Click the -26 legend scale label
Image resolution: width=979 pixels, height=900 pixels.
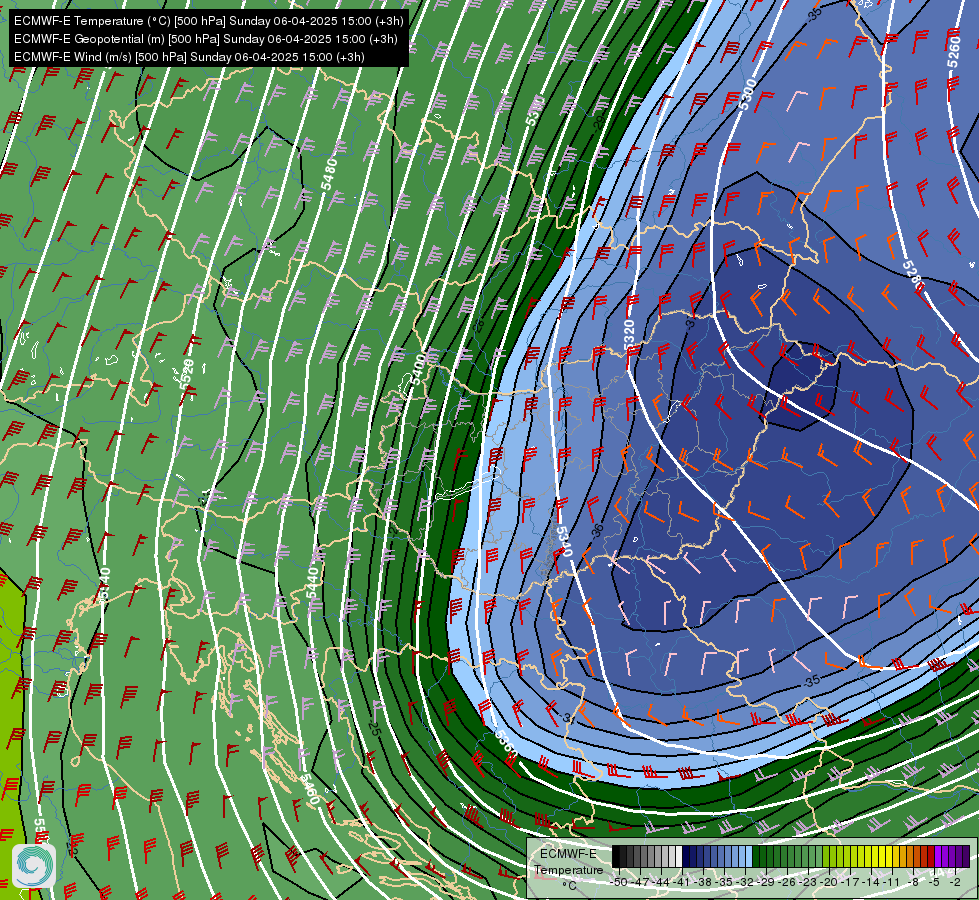787,882
